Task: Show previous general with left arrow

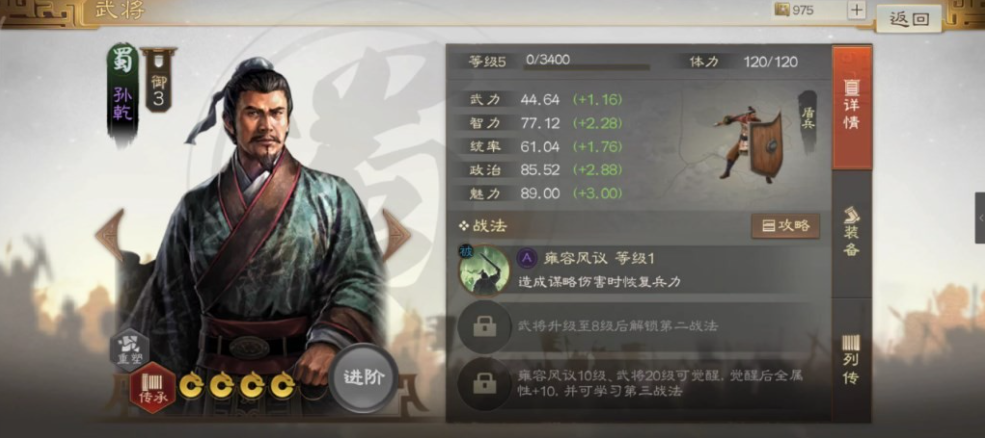Action: 110,236
